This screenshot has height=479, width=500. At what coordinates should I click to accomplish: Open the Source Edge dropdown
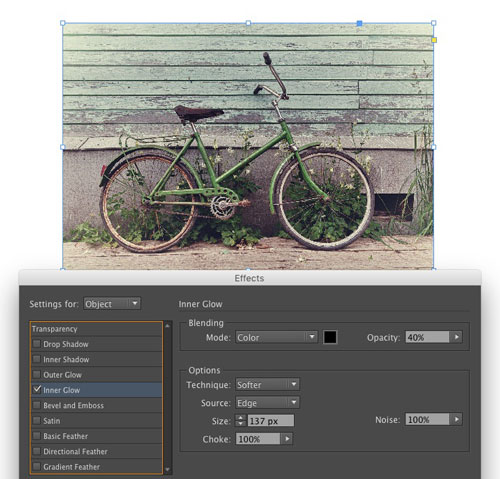[x=267, y=403]
